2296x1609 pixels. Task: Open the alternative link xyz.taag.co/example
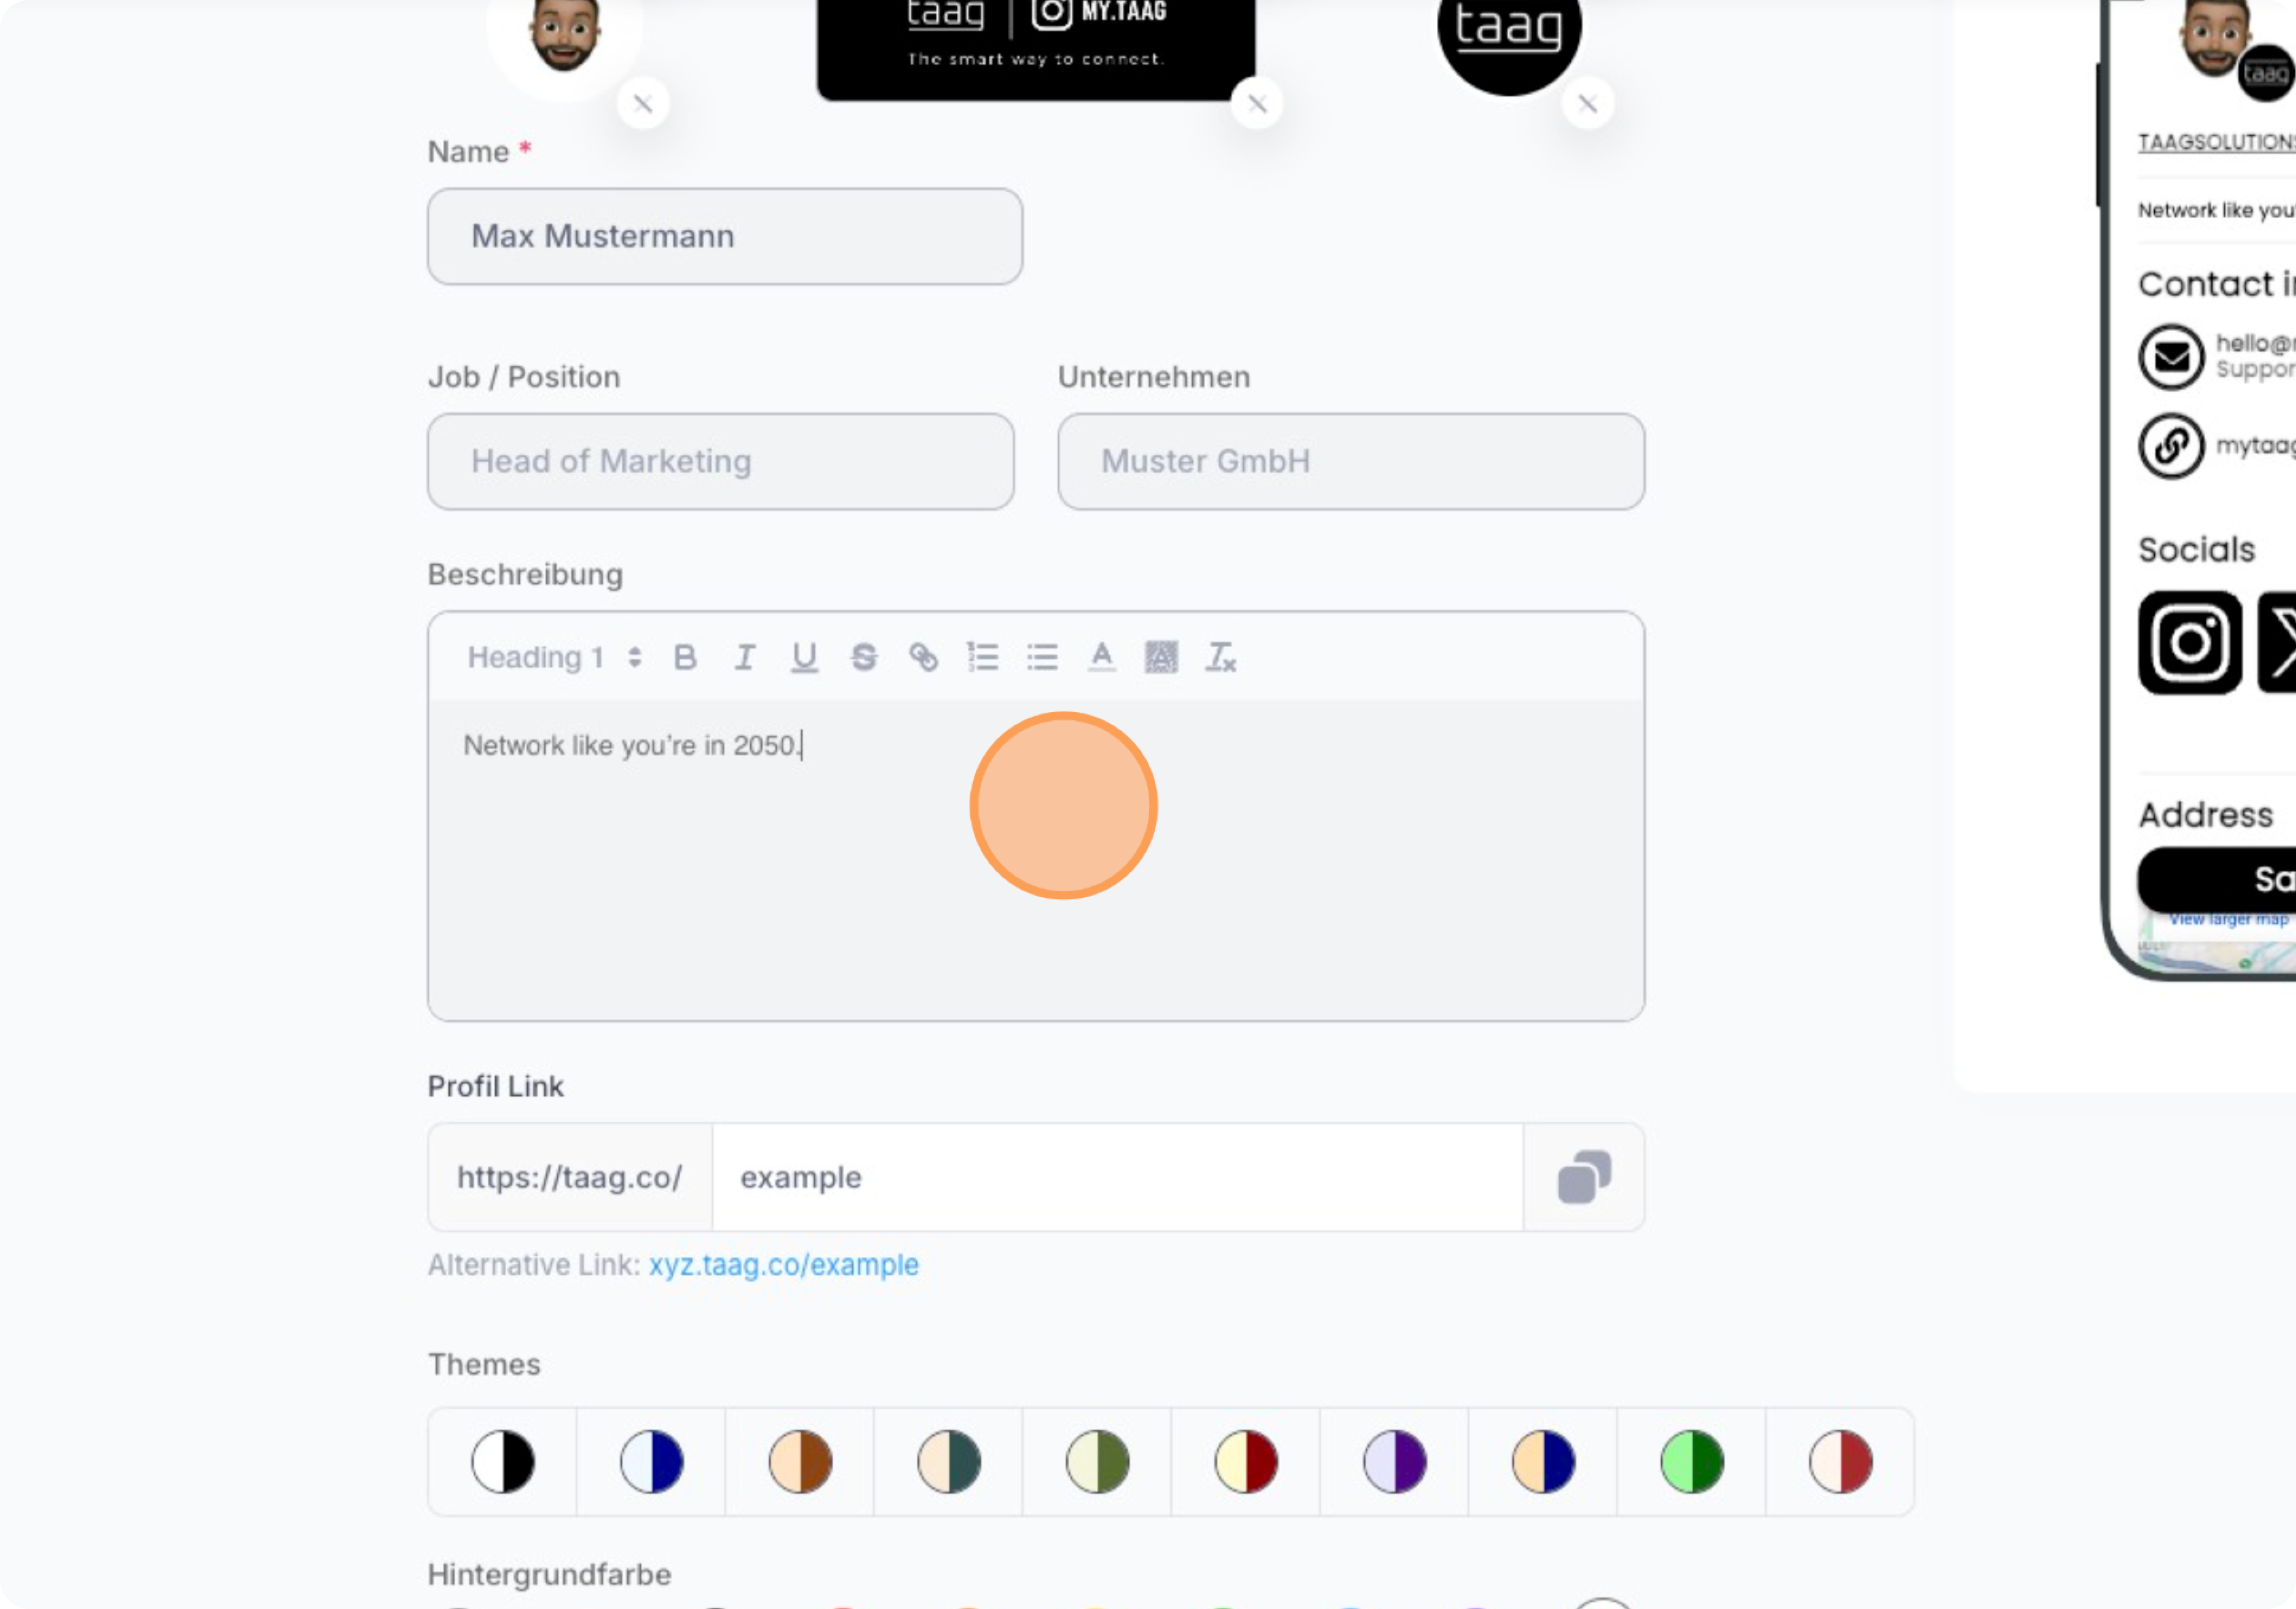tap(783, 1265)
